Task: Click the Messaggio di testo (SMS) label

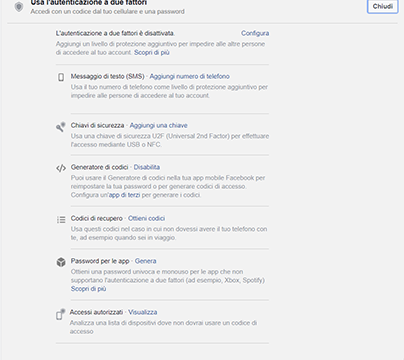Action: tap(107, 76)
